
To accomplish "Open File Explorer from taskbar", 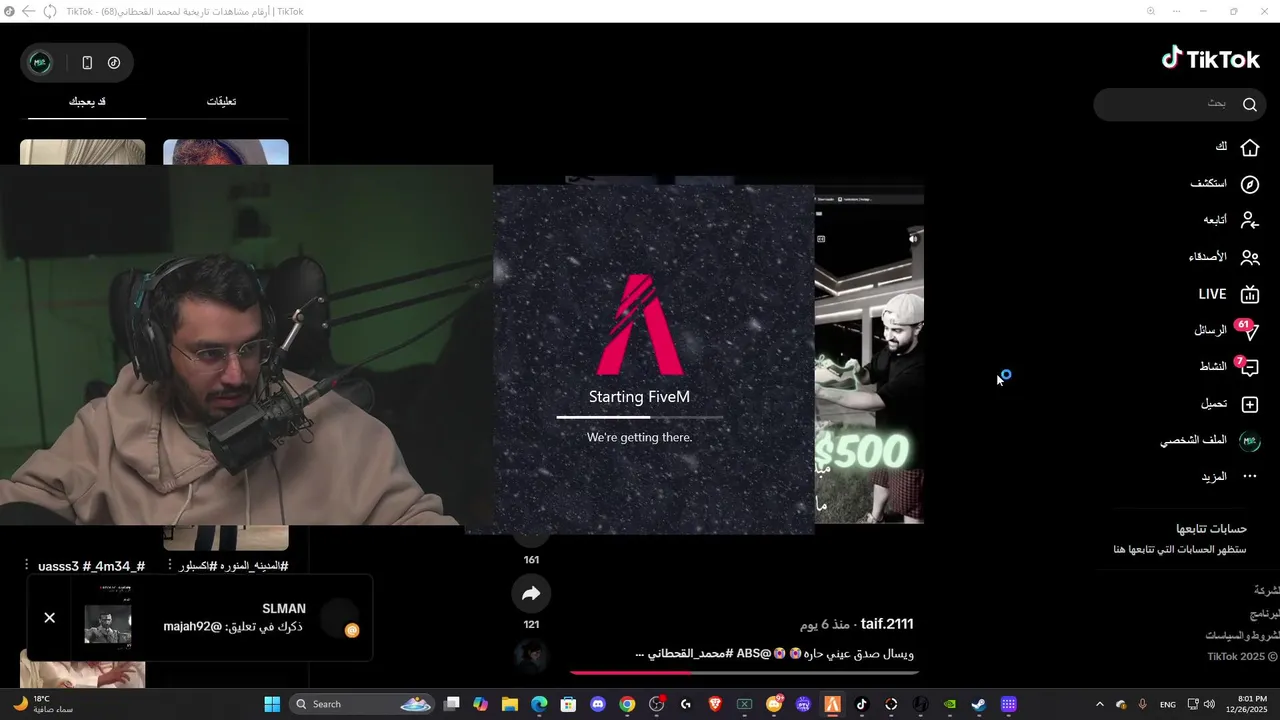I will tap(510, 704).
